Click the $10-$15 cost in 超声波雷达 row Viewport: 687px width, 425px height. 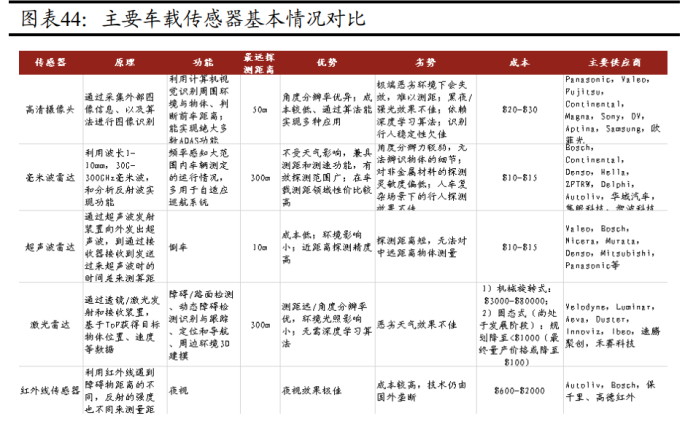pos(520,247)
